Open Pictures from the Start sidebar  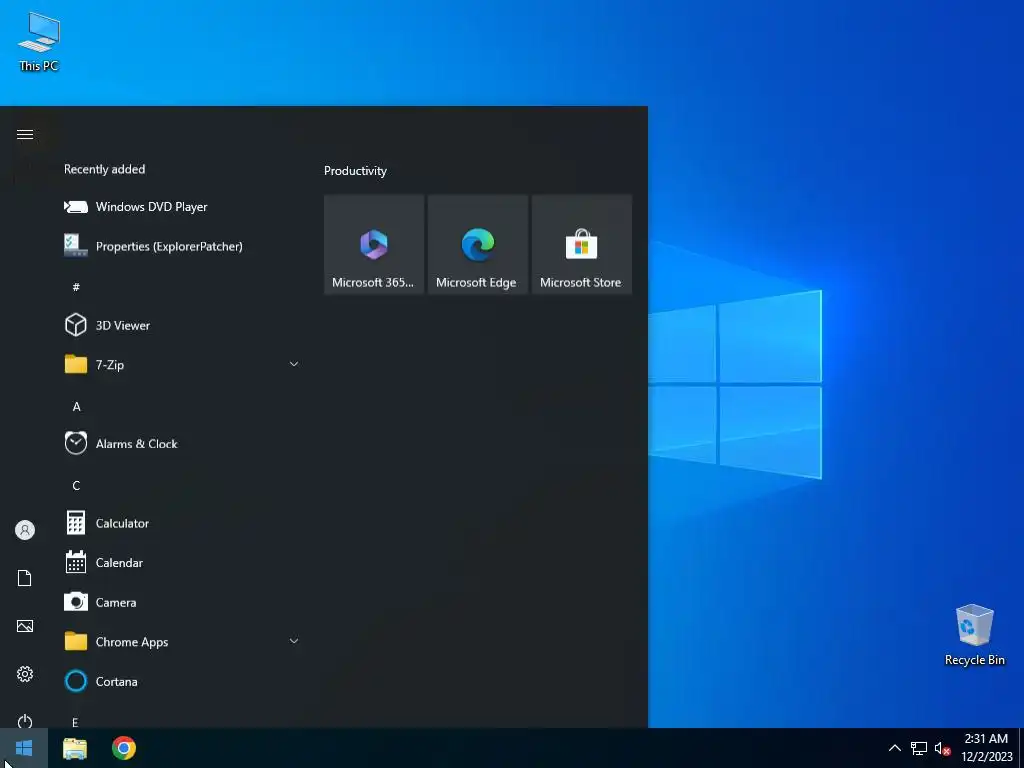(x=25, y=626)
